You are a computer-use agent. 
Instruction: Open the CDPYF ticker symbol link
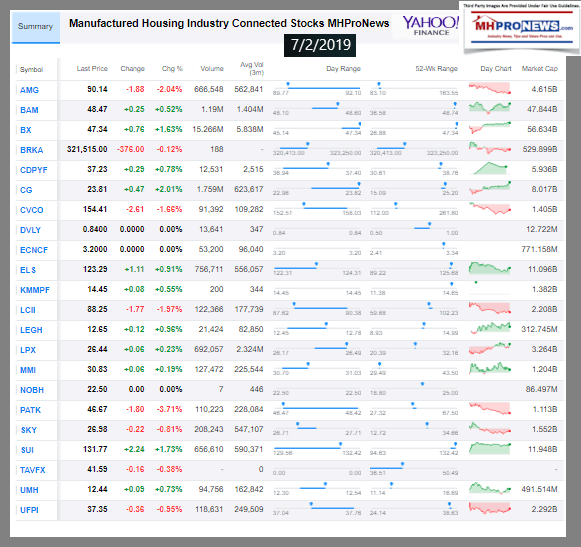(34, 170)
